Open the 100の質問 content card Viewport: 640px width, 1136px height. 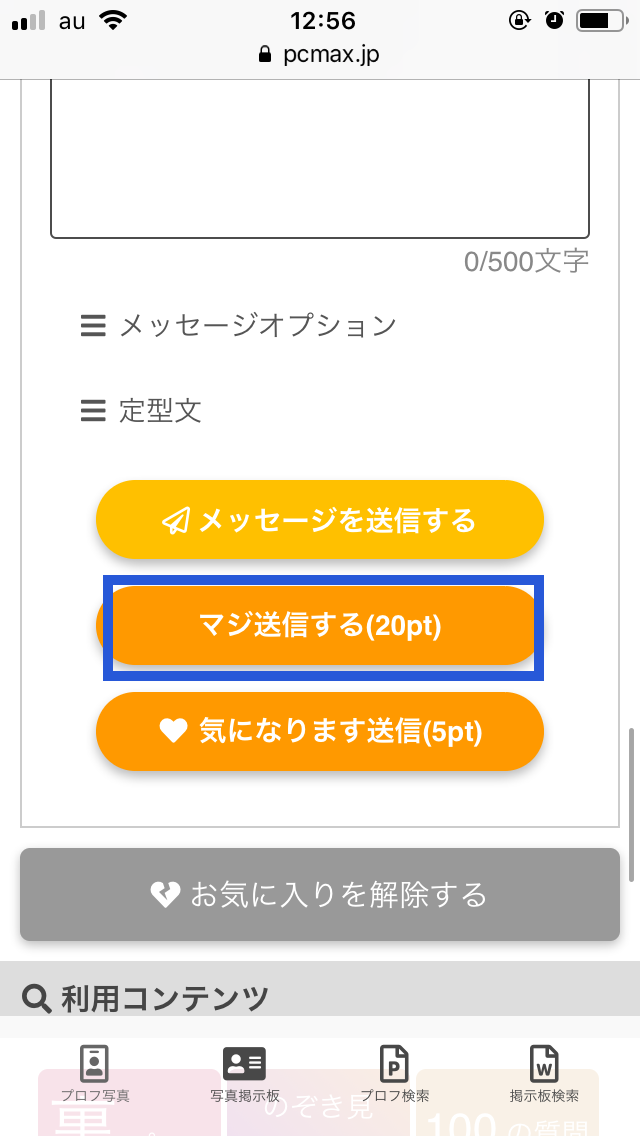[508, 1120]
